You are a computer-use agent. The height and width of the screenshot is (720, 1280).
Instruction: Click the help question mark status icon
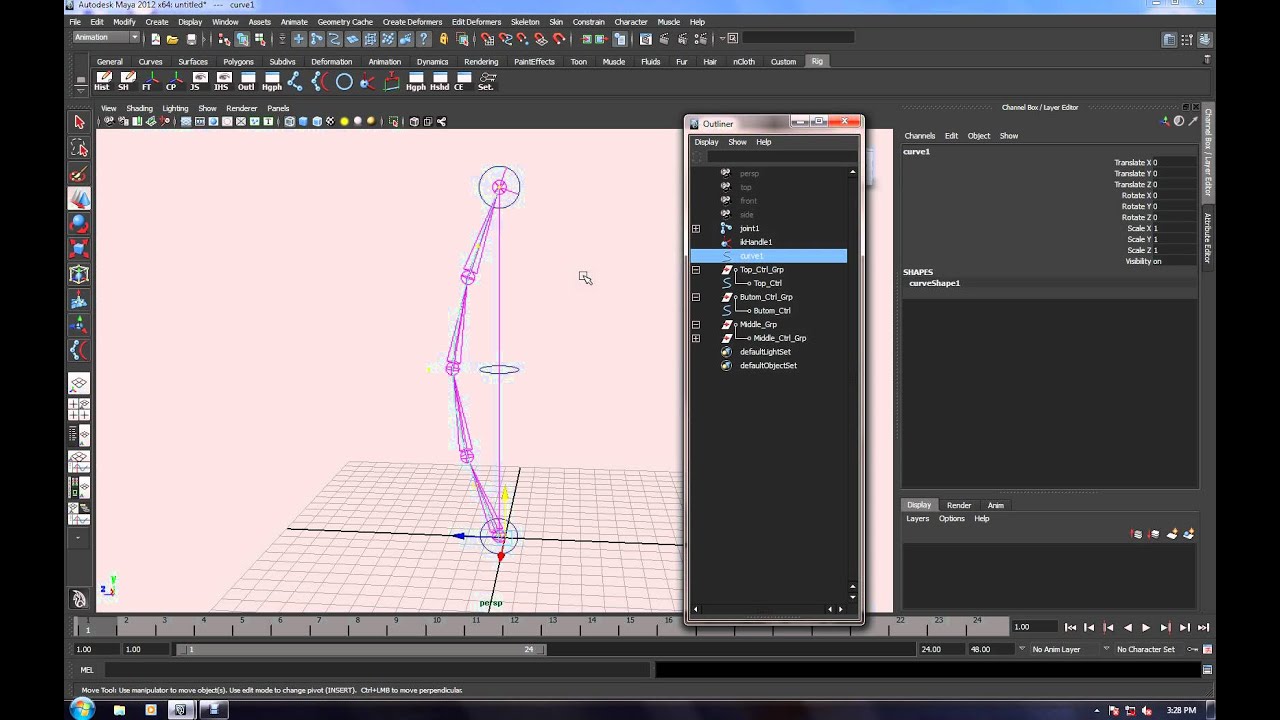(424, 39)
